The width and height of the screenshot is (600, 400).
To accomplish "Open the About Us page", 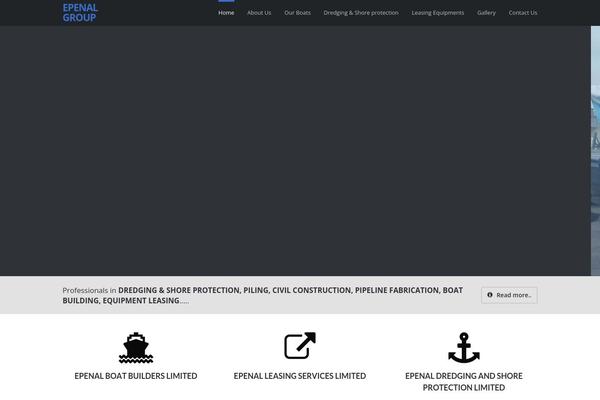I will 259,13.
